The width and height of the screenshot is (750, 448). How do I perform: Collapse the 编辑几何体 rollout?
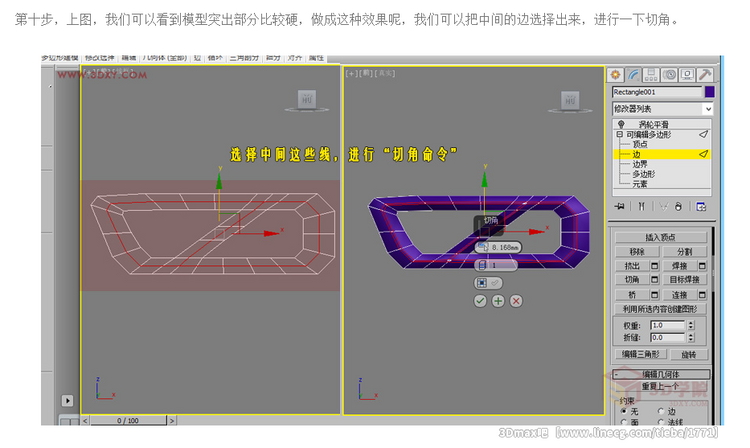coord(661,374)
